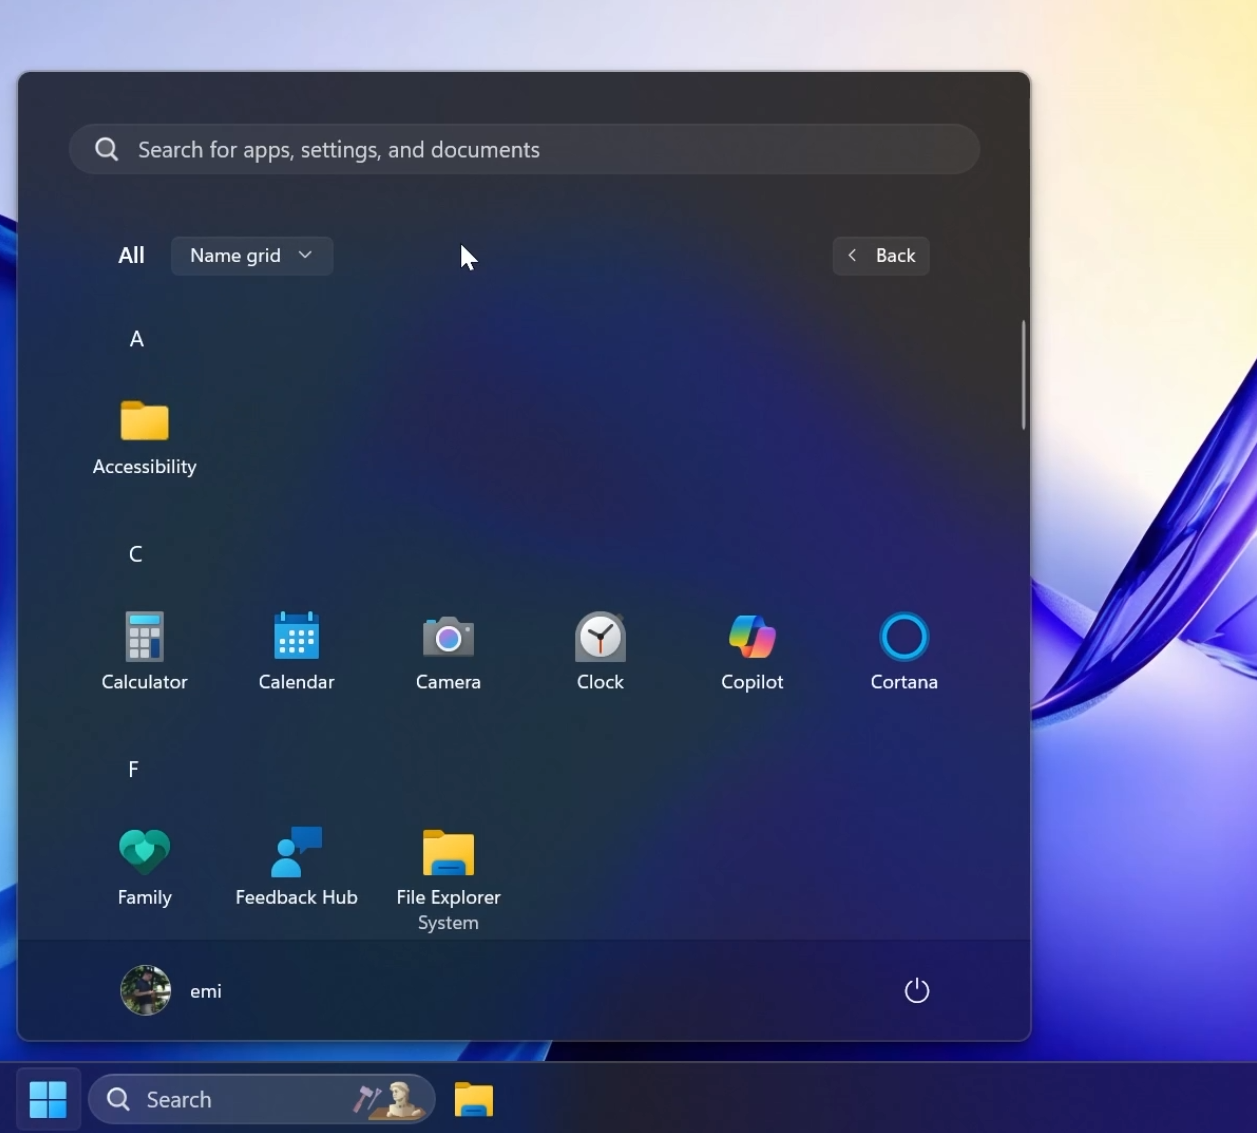This screenshot has height=1133, width=1257.
Task: Open the power options
Action: tap(916, 990)
